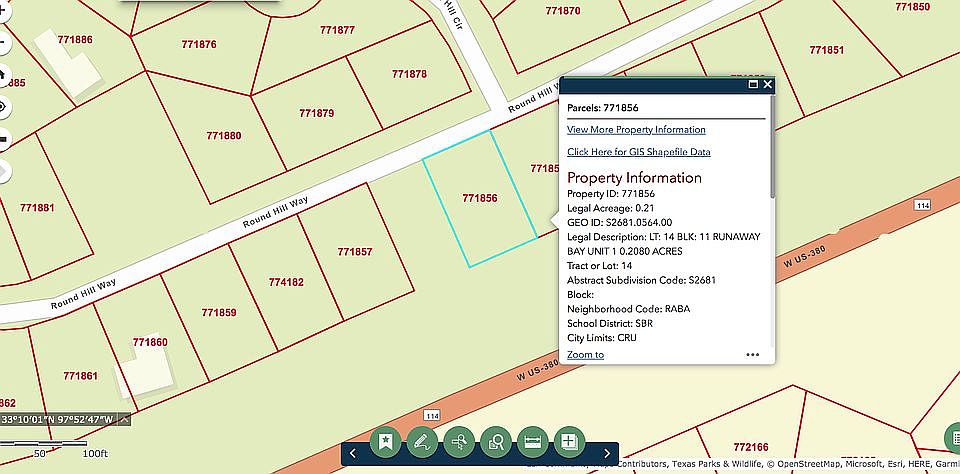960x474 pixels.
Task: Open the Bookmarks widget with the star icon
Action: click(x=385, y=441)
